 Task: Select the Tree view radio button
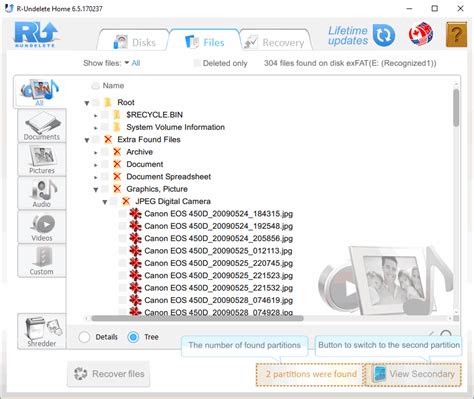(133, 337)
